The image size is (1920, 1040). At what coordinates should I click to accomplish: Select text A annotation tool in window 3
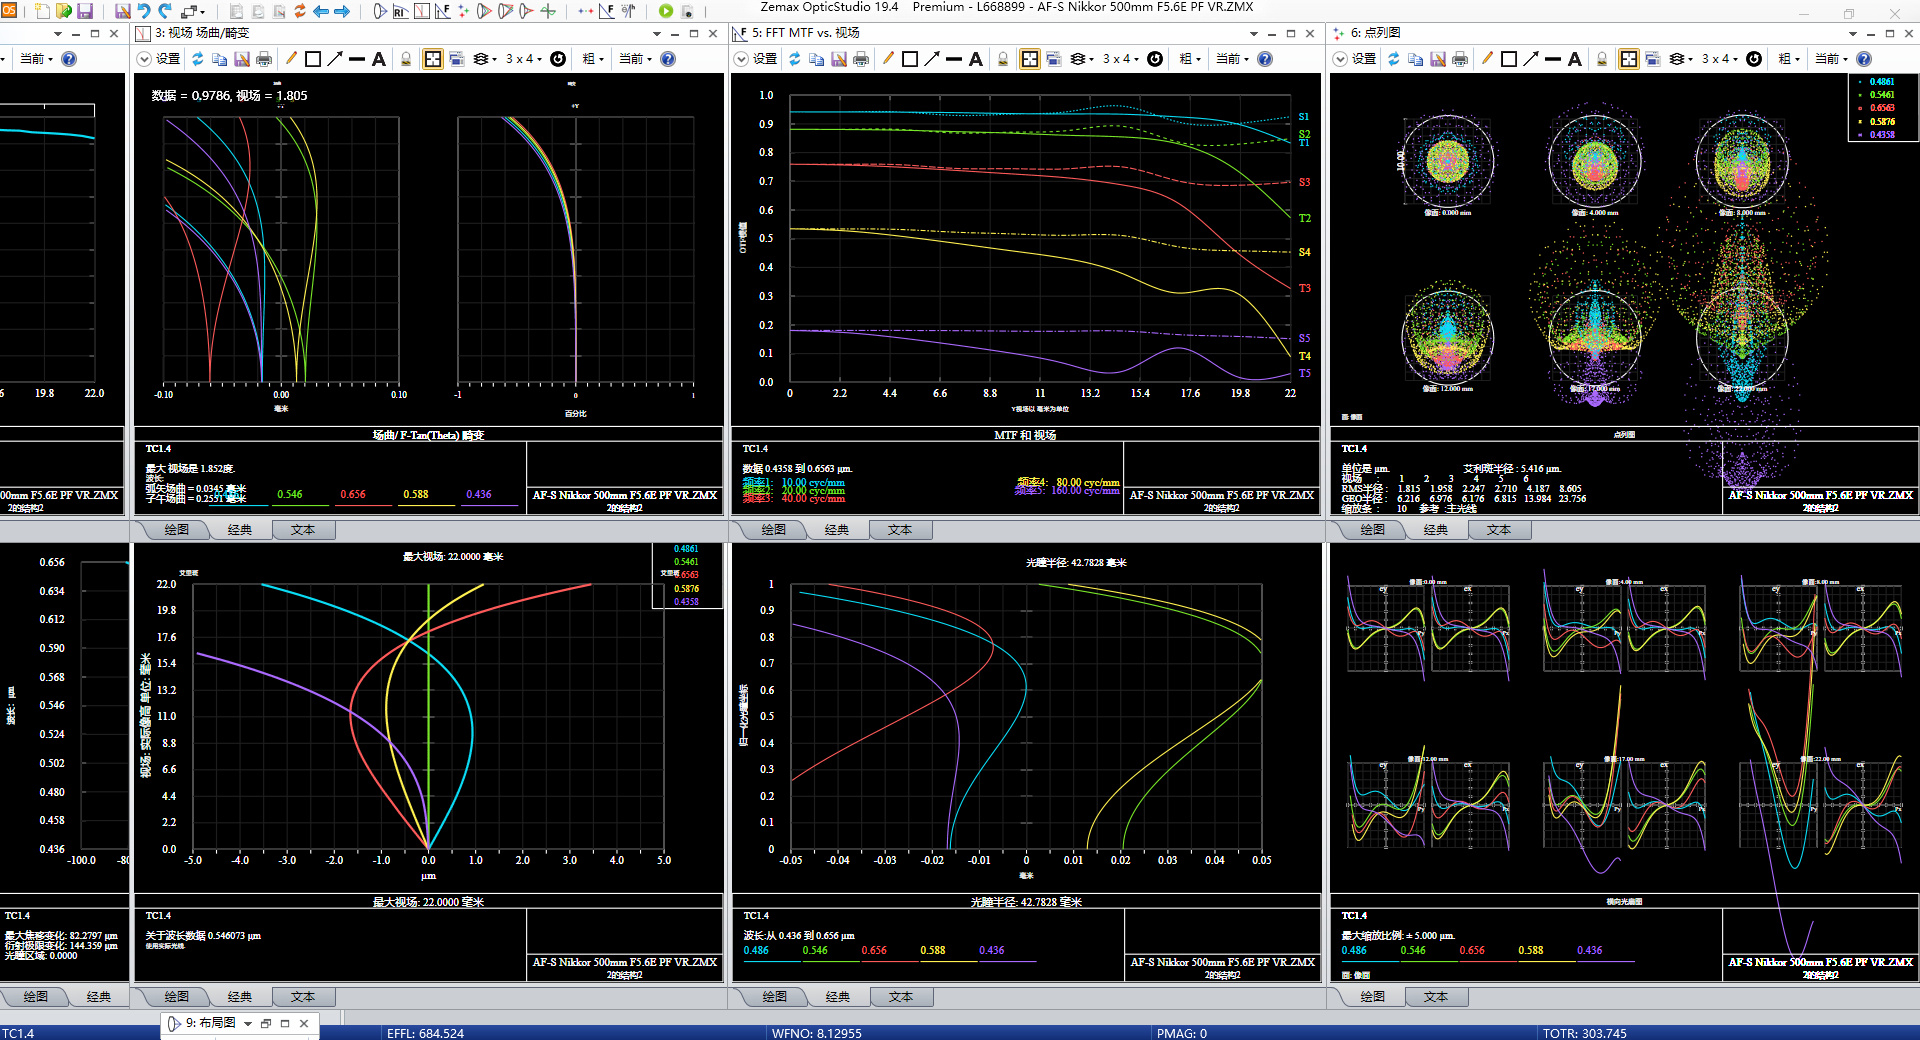coord(379,59)
